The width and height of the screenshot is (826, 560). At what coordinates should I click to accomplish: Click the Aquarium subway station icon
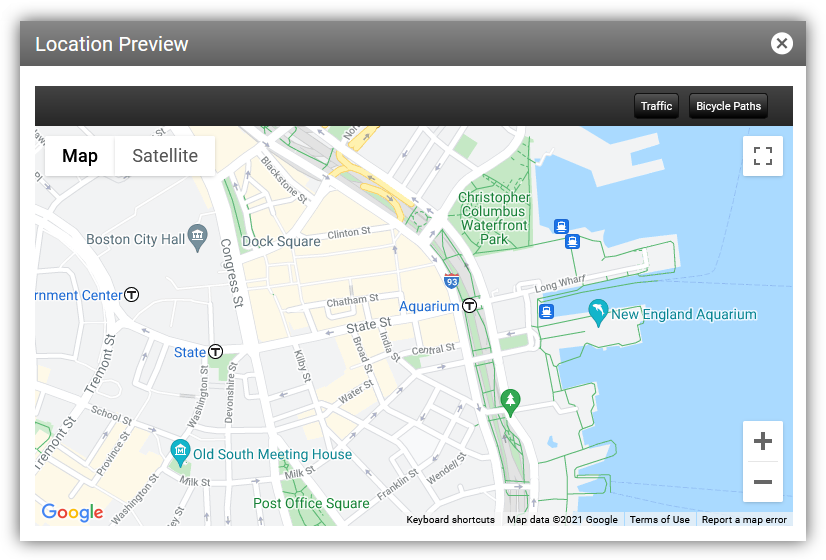click(469, 306)
